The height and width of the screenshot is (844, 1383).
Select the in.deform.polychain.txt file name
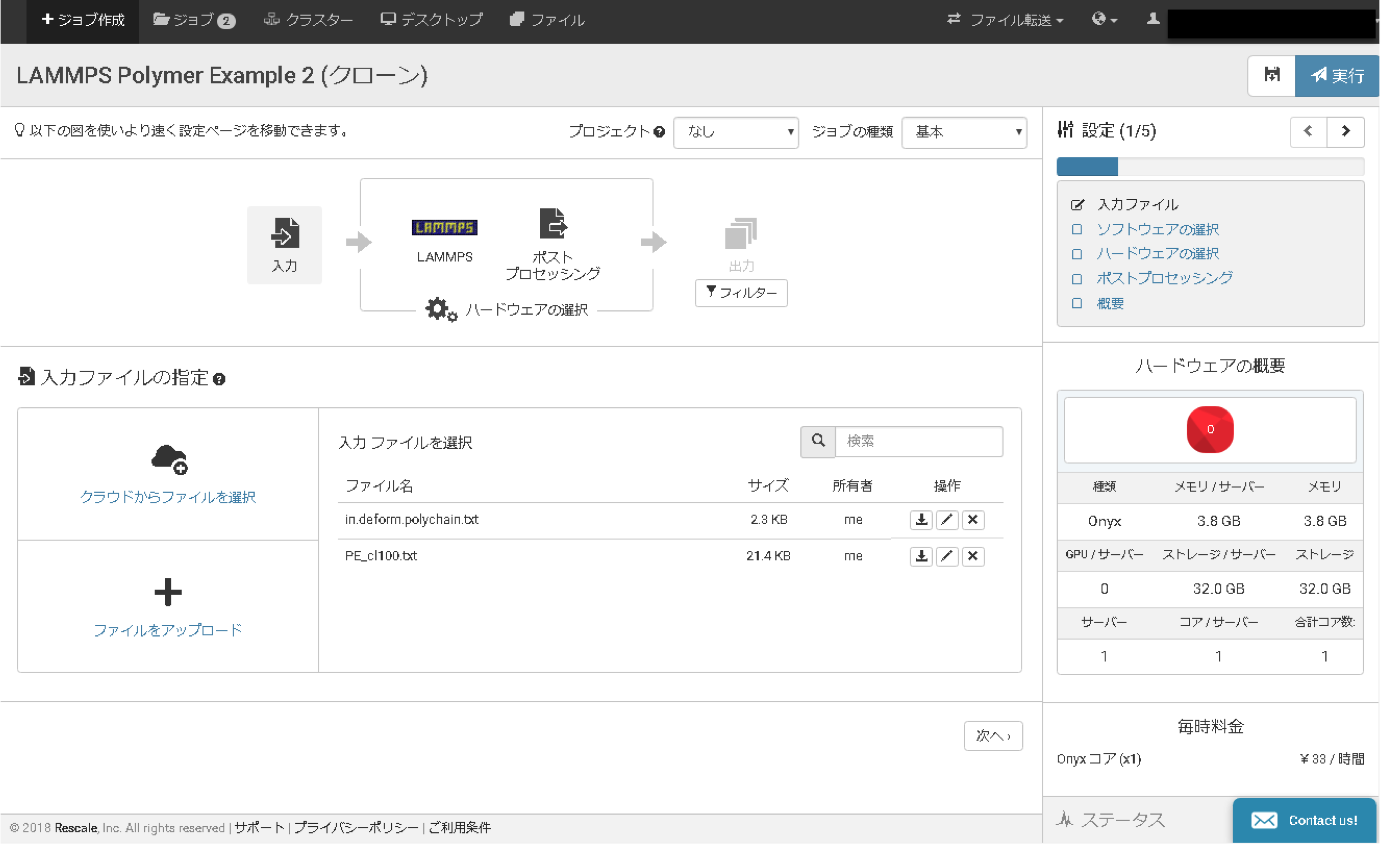click(412, 520)
